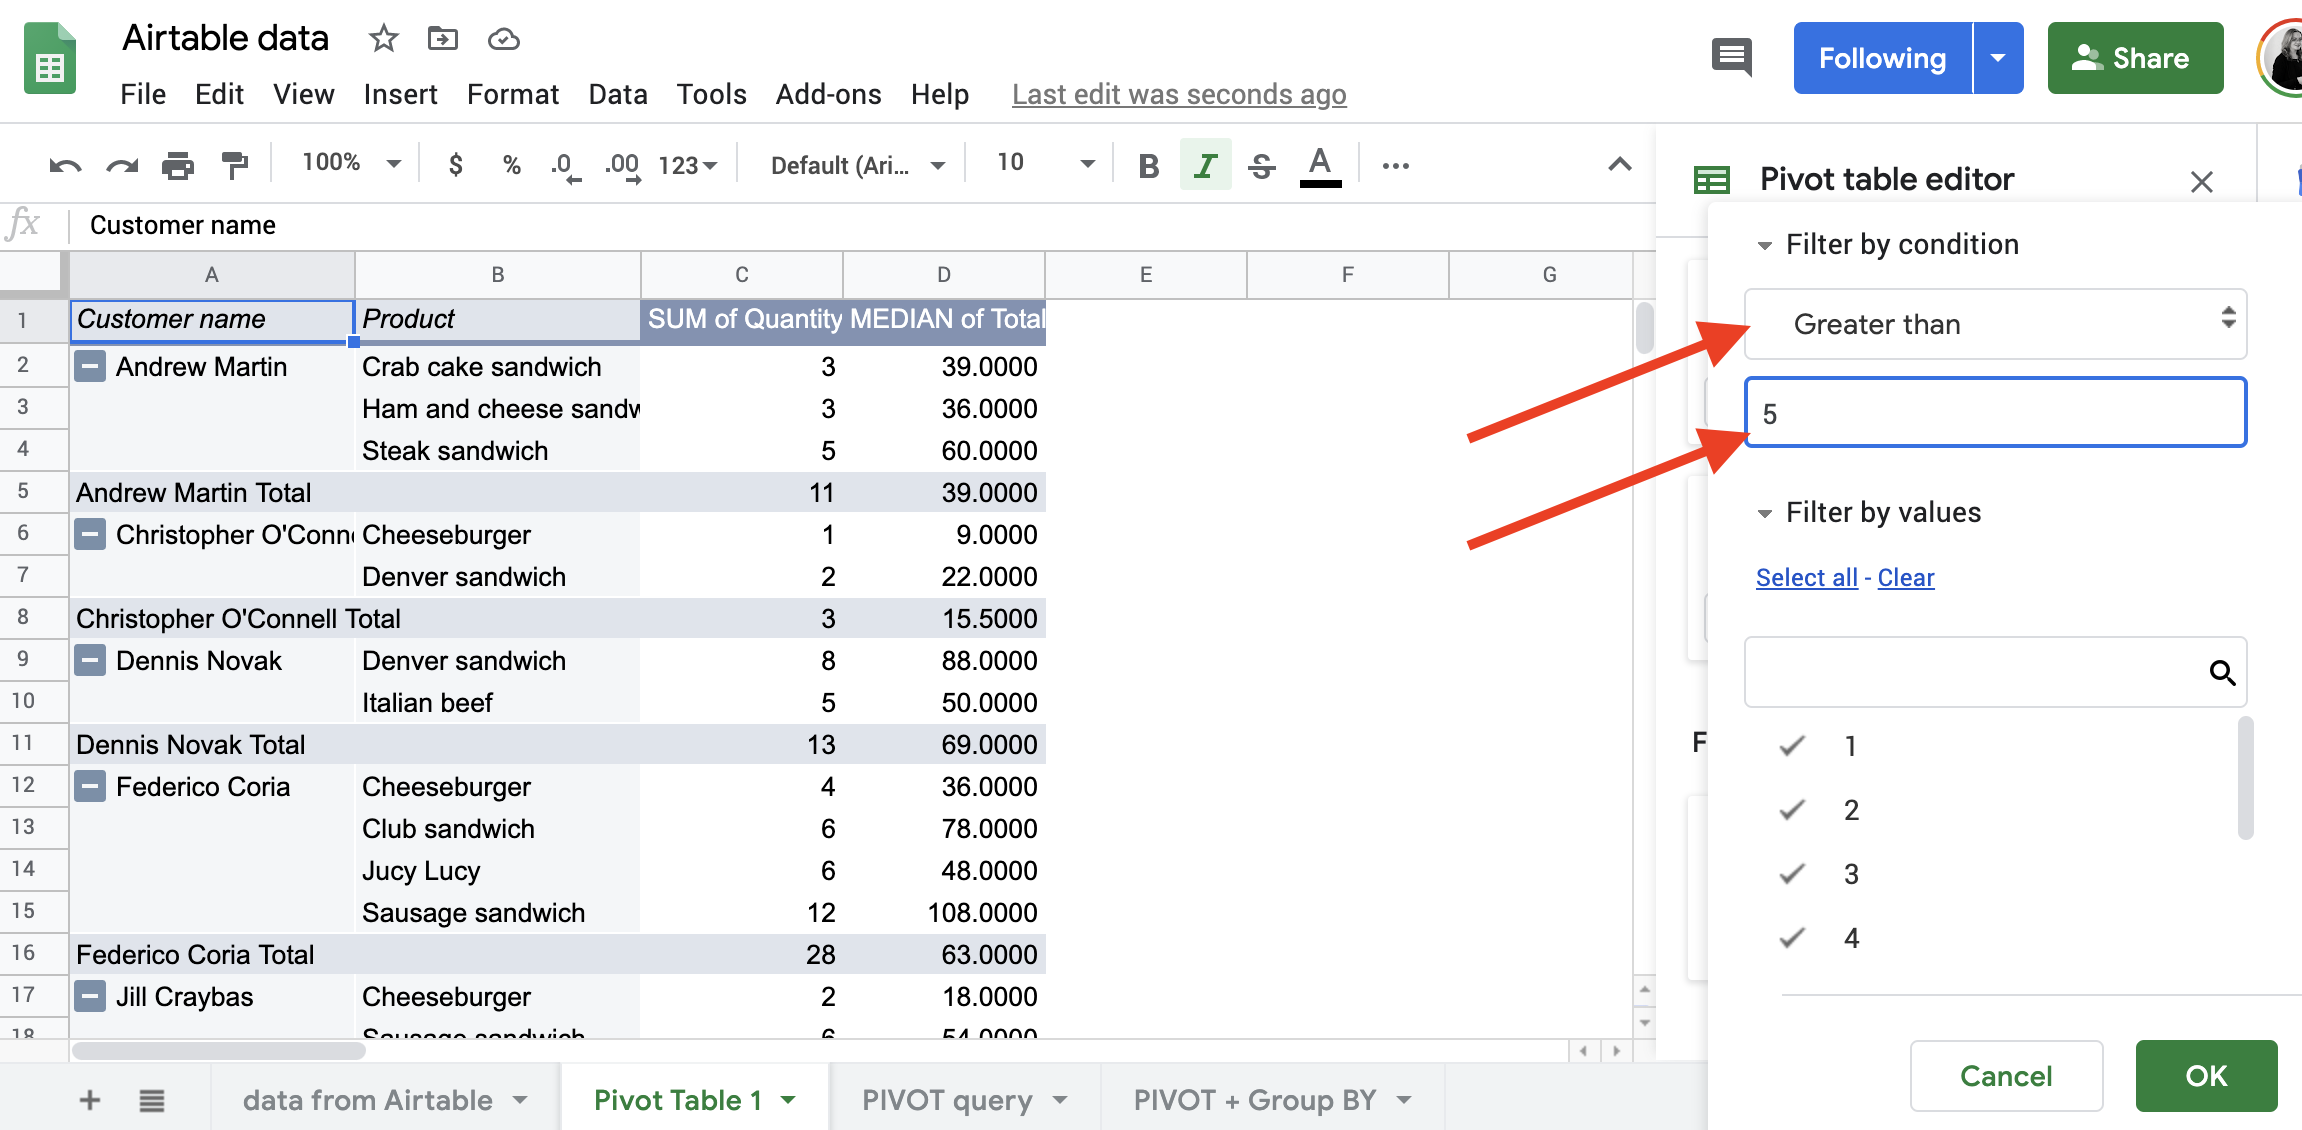Open comment history icon

pos(1731,57)
